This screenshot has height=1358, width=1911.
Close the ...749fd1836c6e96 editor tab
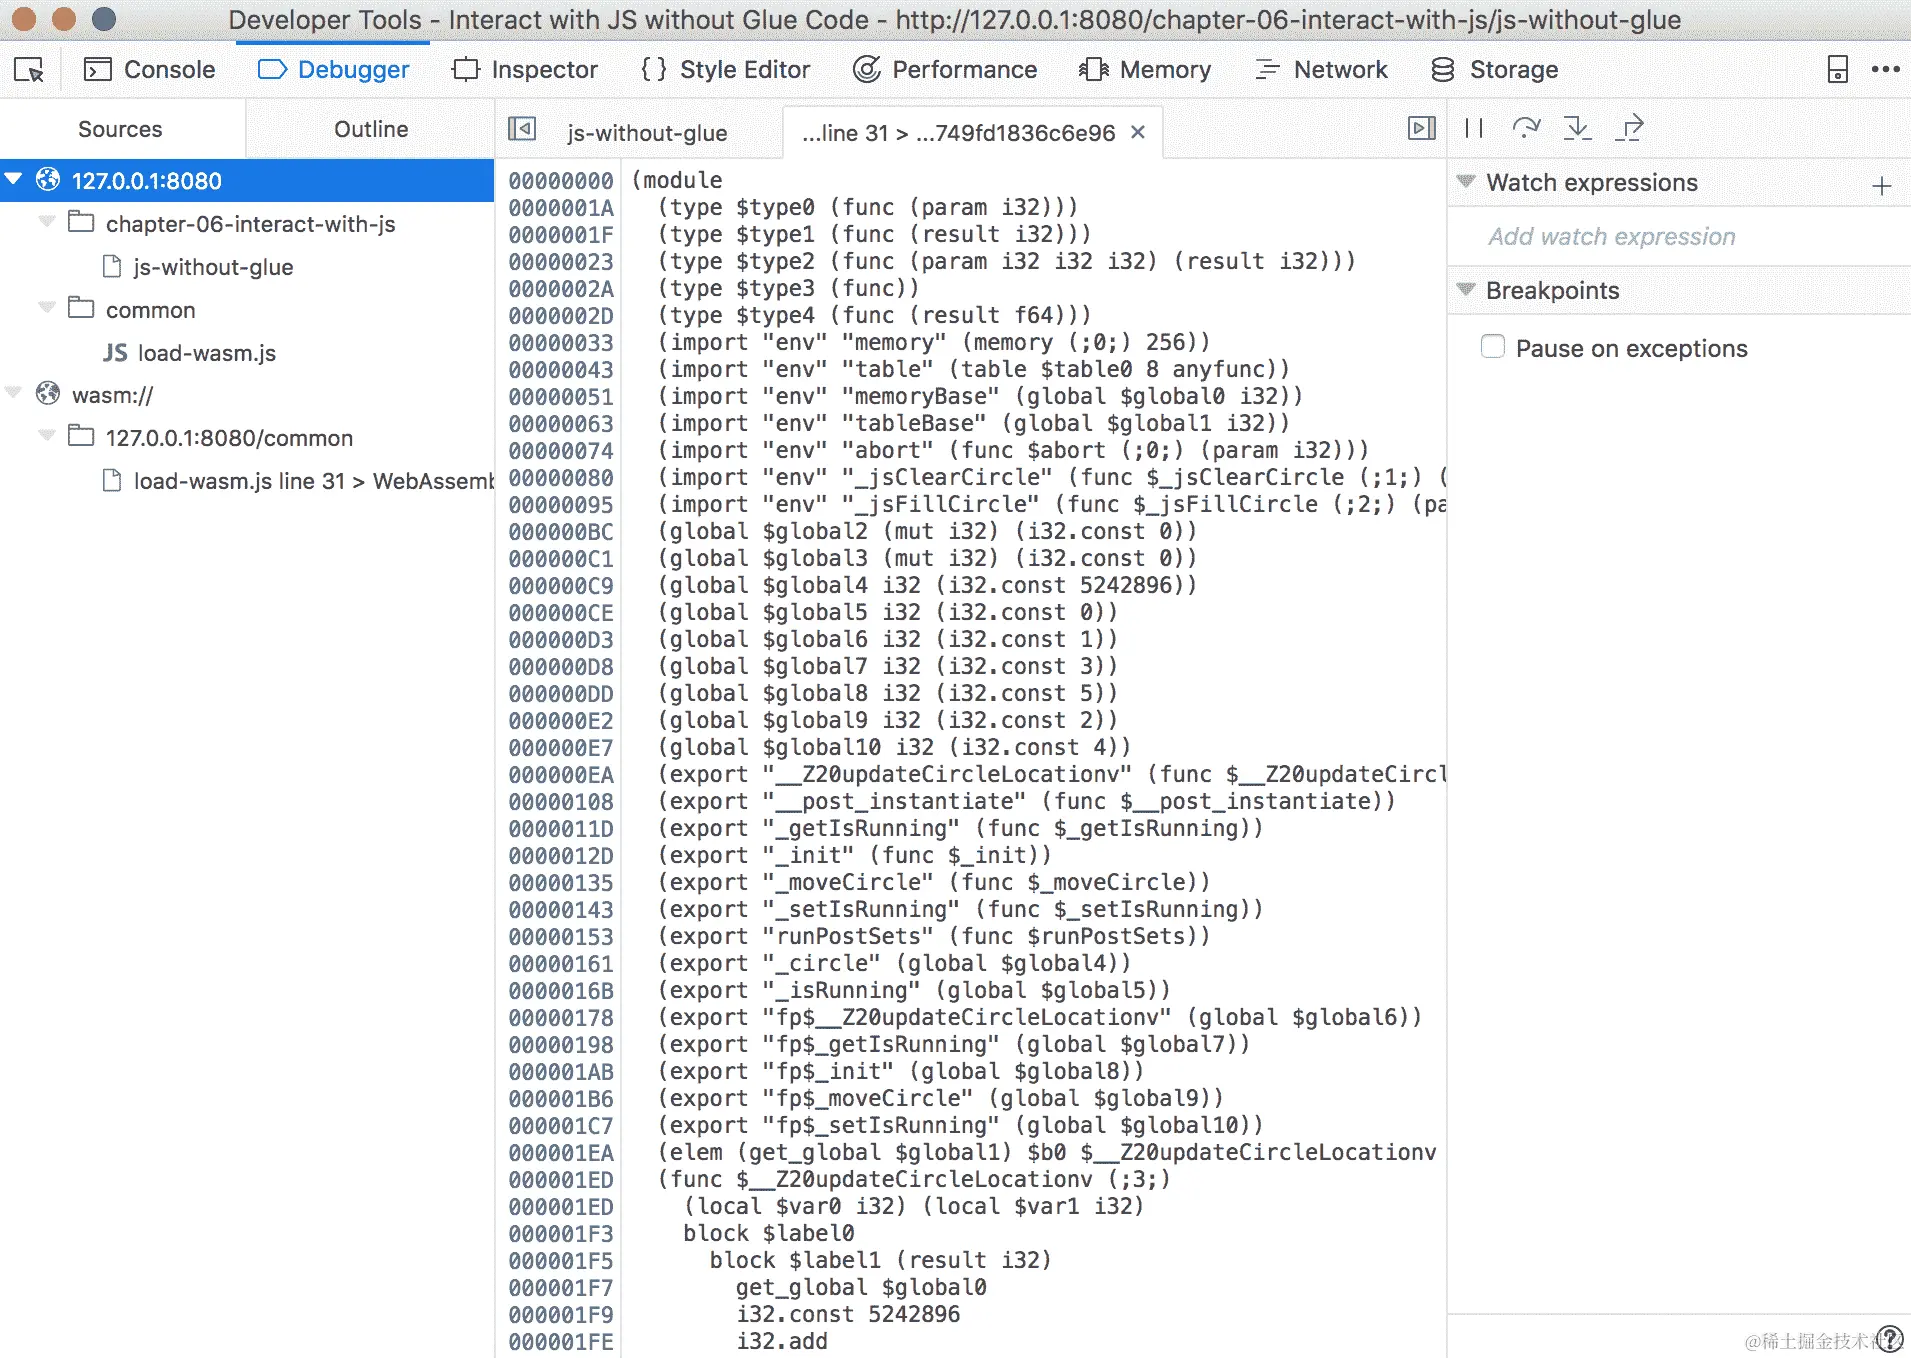[1138, 132]
